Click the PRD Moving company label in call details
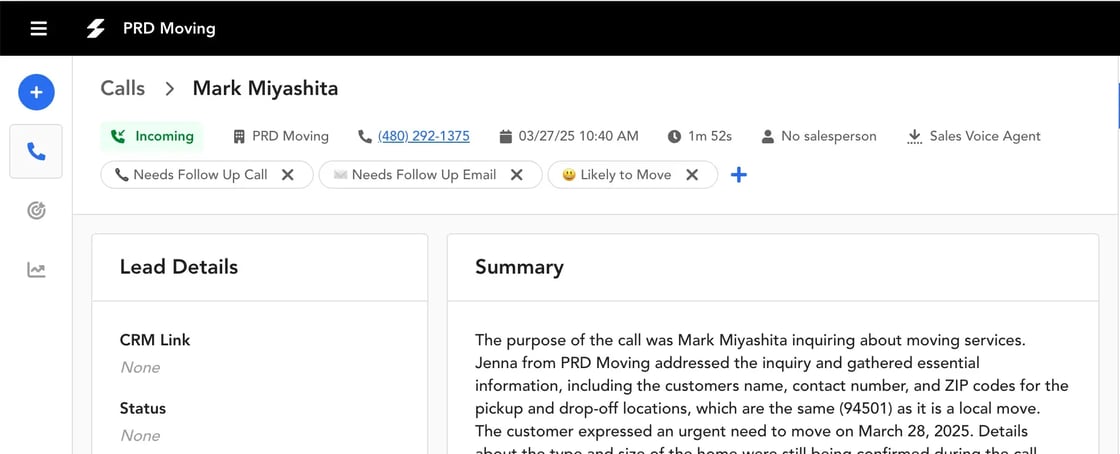 pyautogui.click(x=290, y=136)
